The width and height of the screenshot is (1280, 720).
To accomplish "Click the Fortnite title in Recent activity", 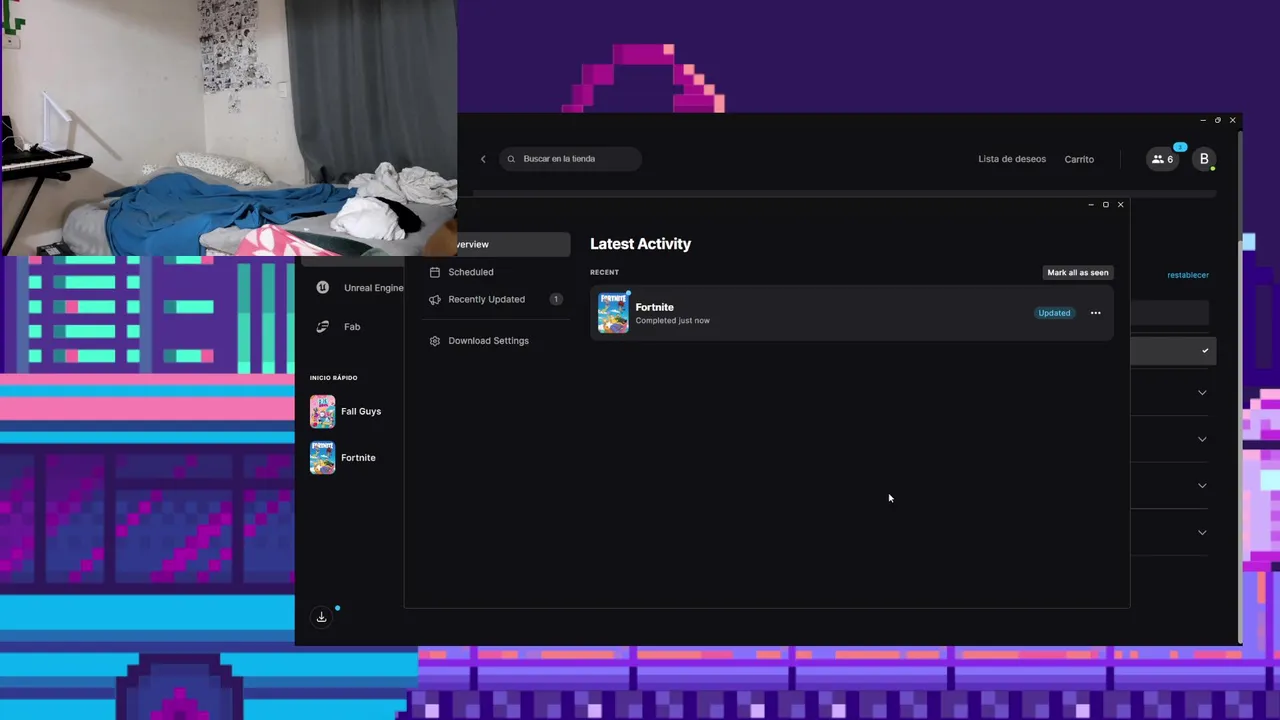I will point(654,307).
